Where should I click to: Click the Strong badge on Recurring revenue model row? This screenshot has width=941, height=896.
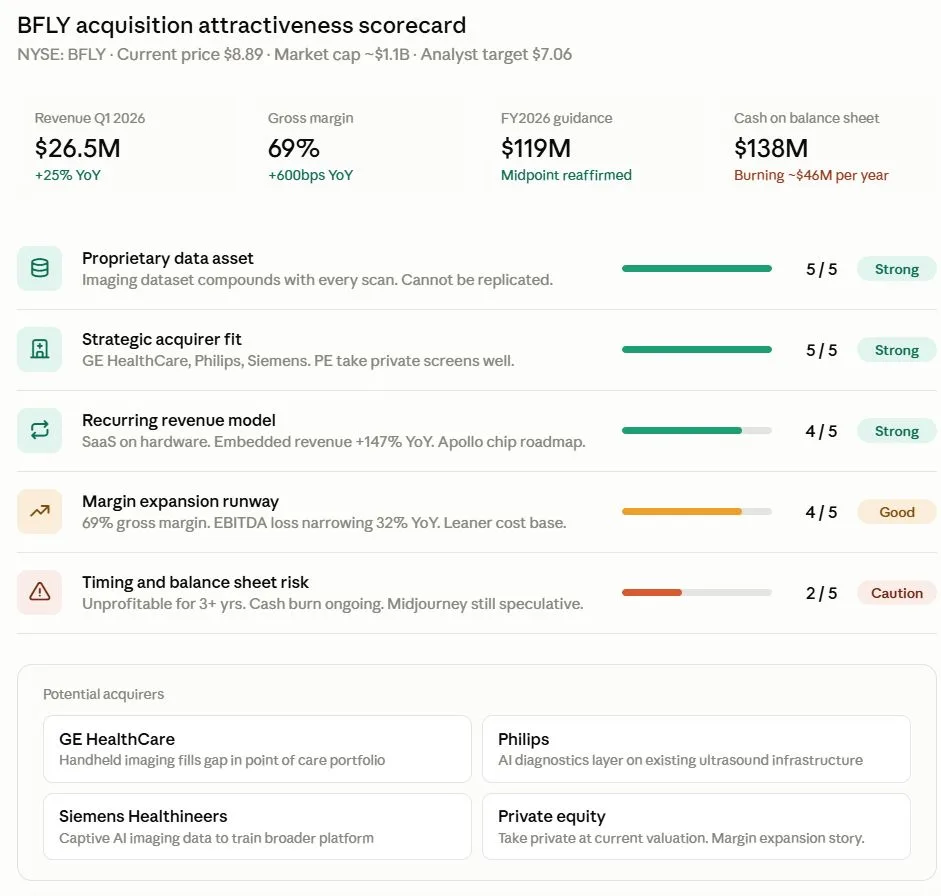click(x=897, y=431)
